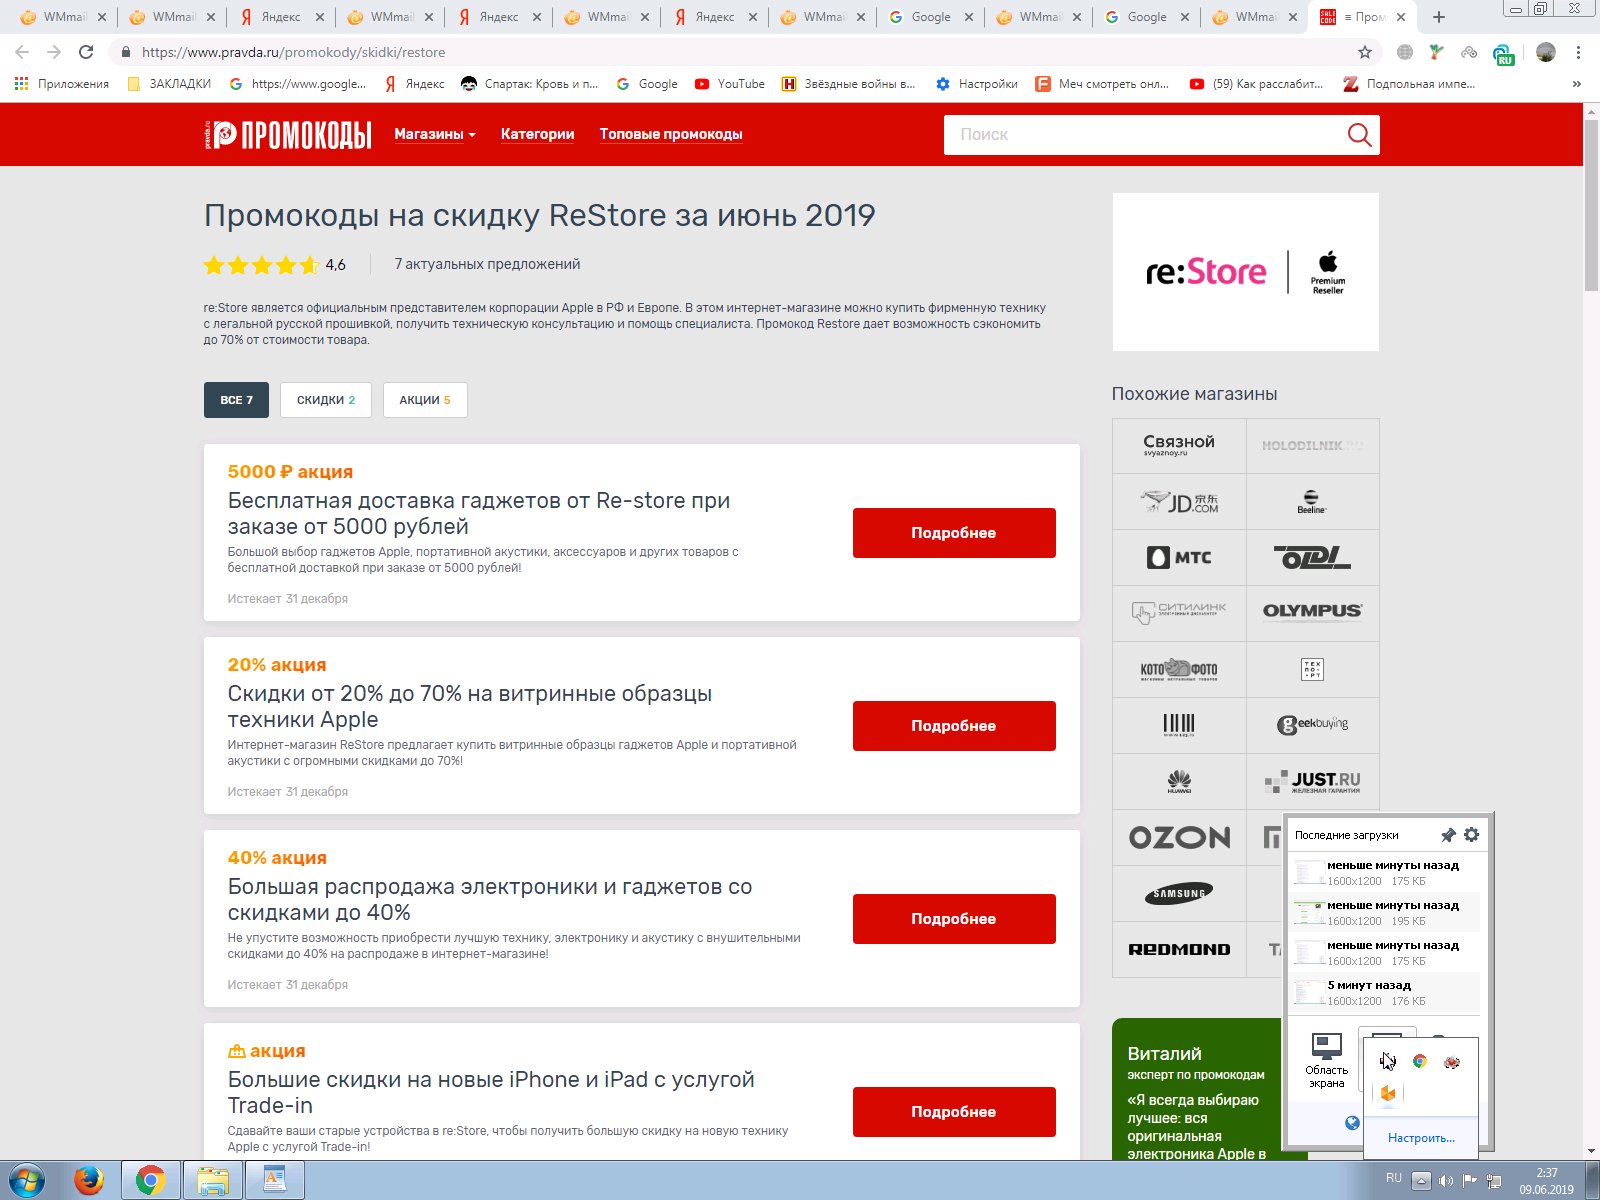This screenshot has width=1600, height=1200.
Task: Click the grey globe extension icon
Action: pos(1405,52)
